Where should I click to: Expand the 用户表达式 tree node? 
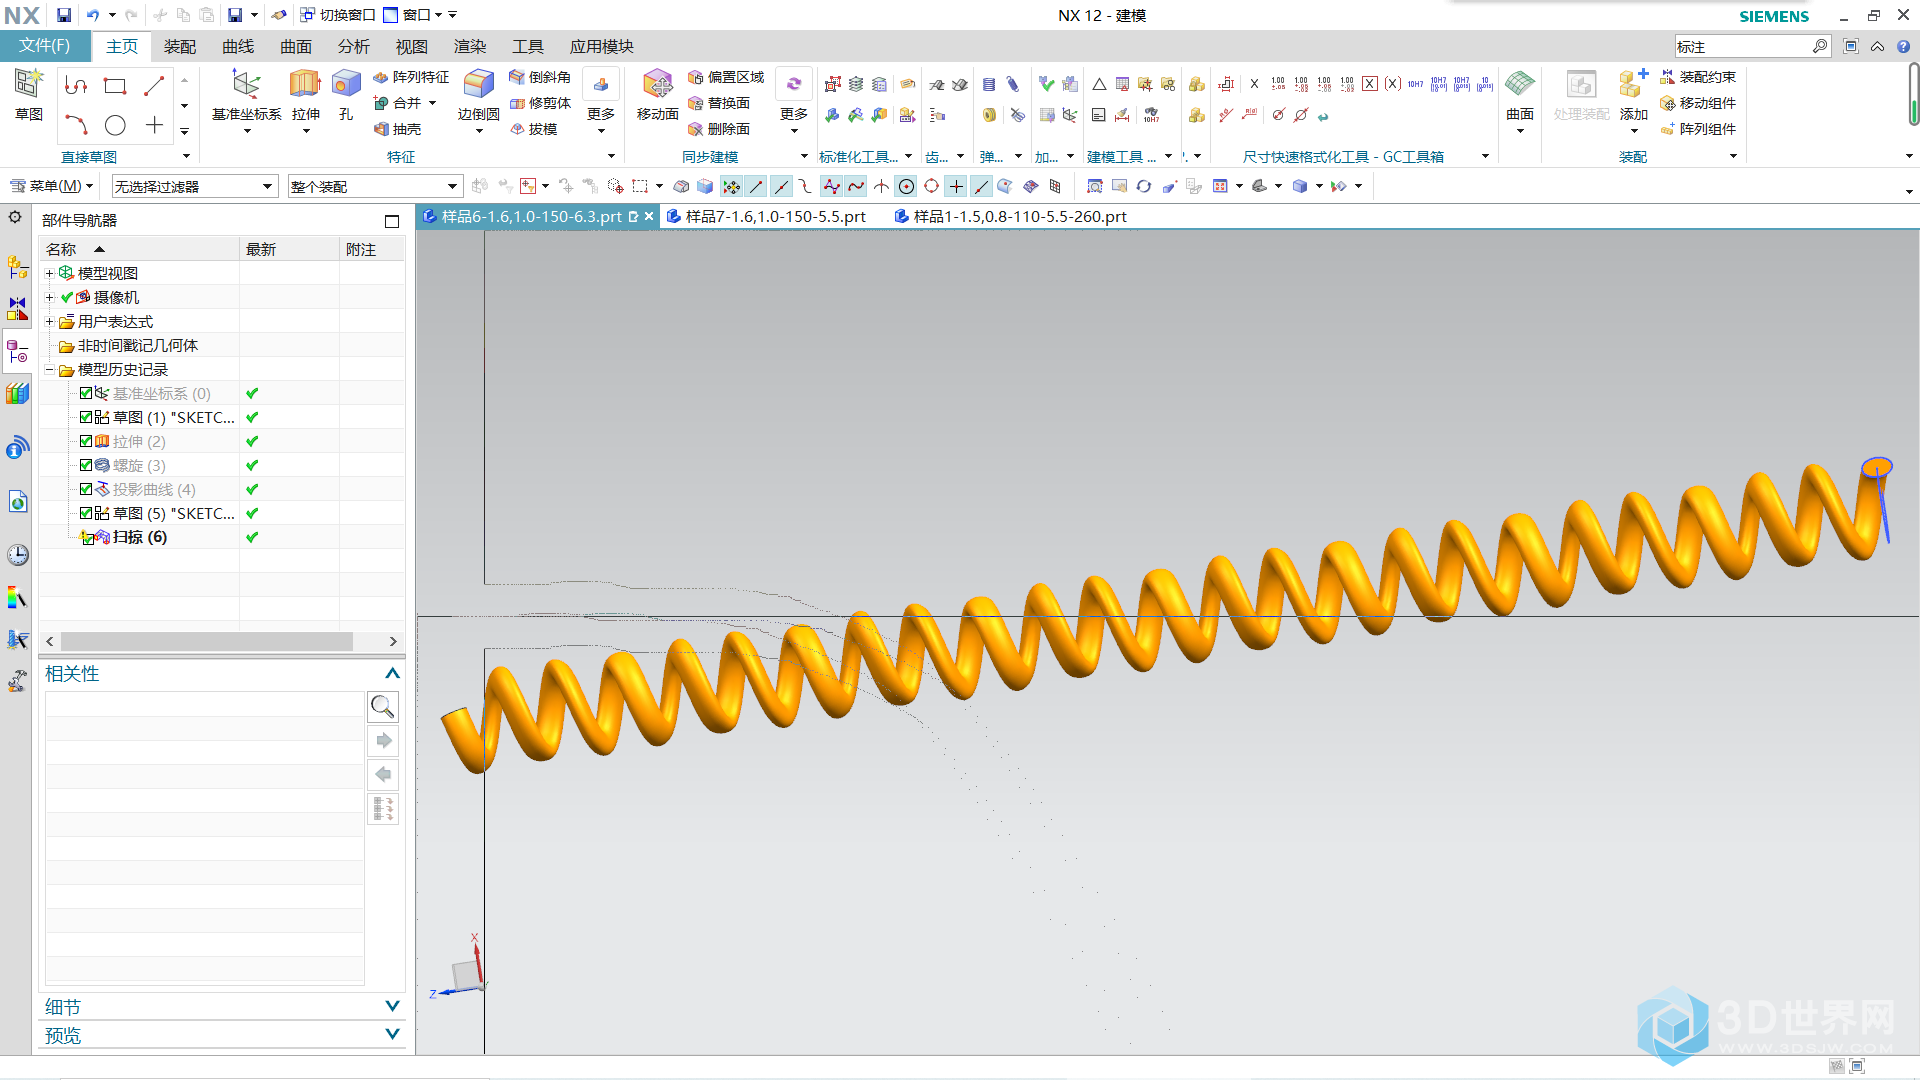tap(49, 321)
